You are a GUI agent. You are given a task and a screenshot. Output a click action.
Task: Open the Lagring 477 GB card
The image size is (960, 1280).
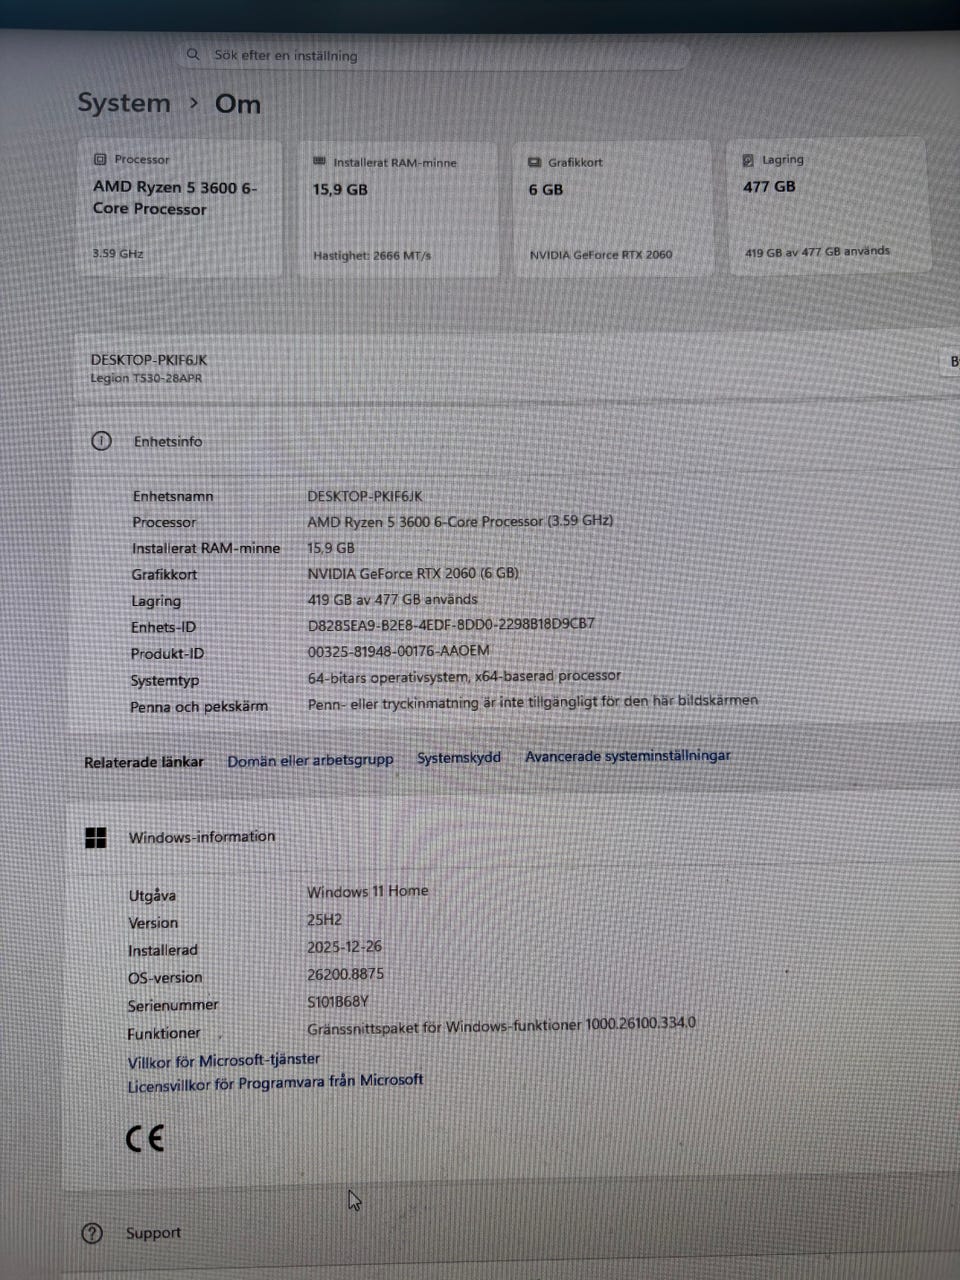(x=827, y=205)
